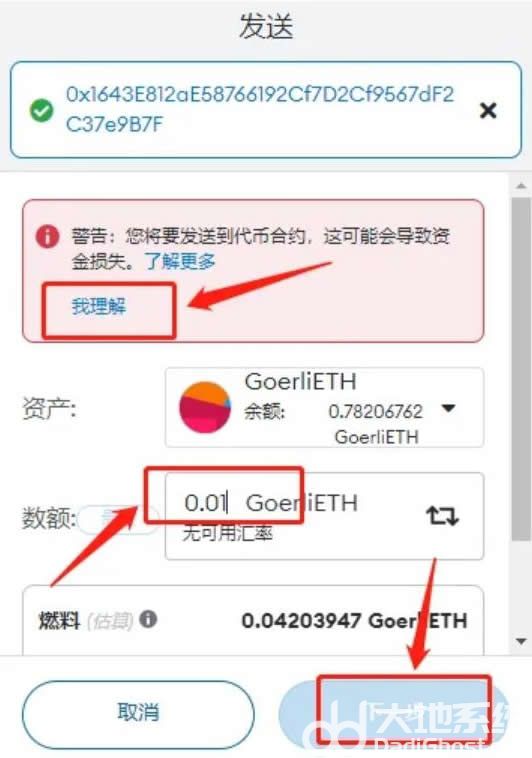Click the green verified address checkmark icon
This screenshot has width=532, height=758.
(42, 111)
